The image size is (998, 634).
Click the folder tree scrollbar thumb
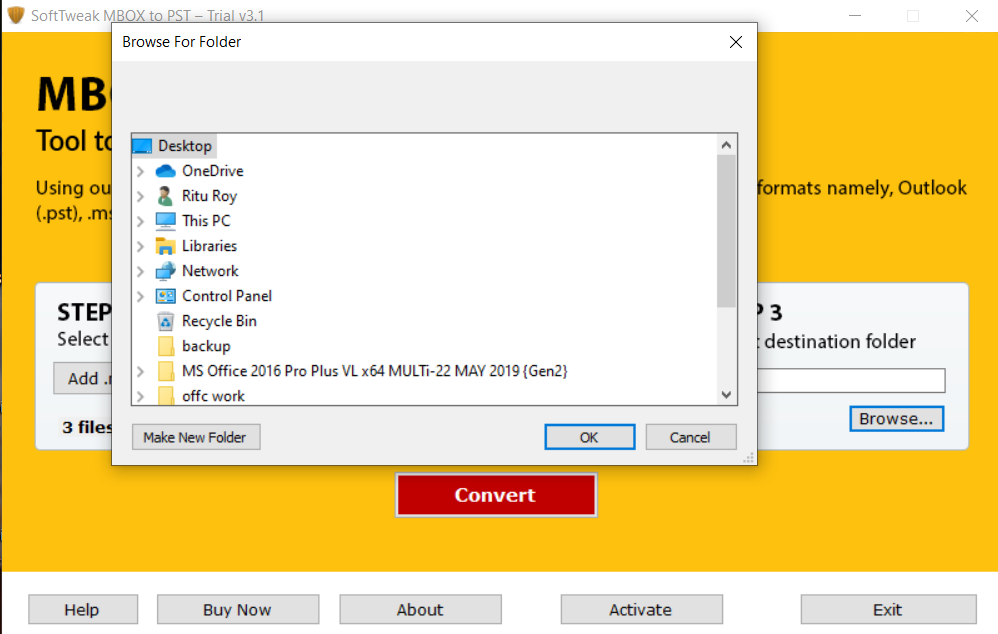click(x=726, y=231)
